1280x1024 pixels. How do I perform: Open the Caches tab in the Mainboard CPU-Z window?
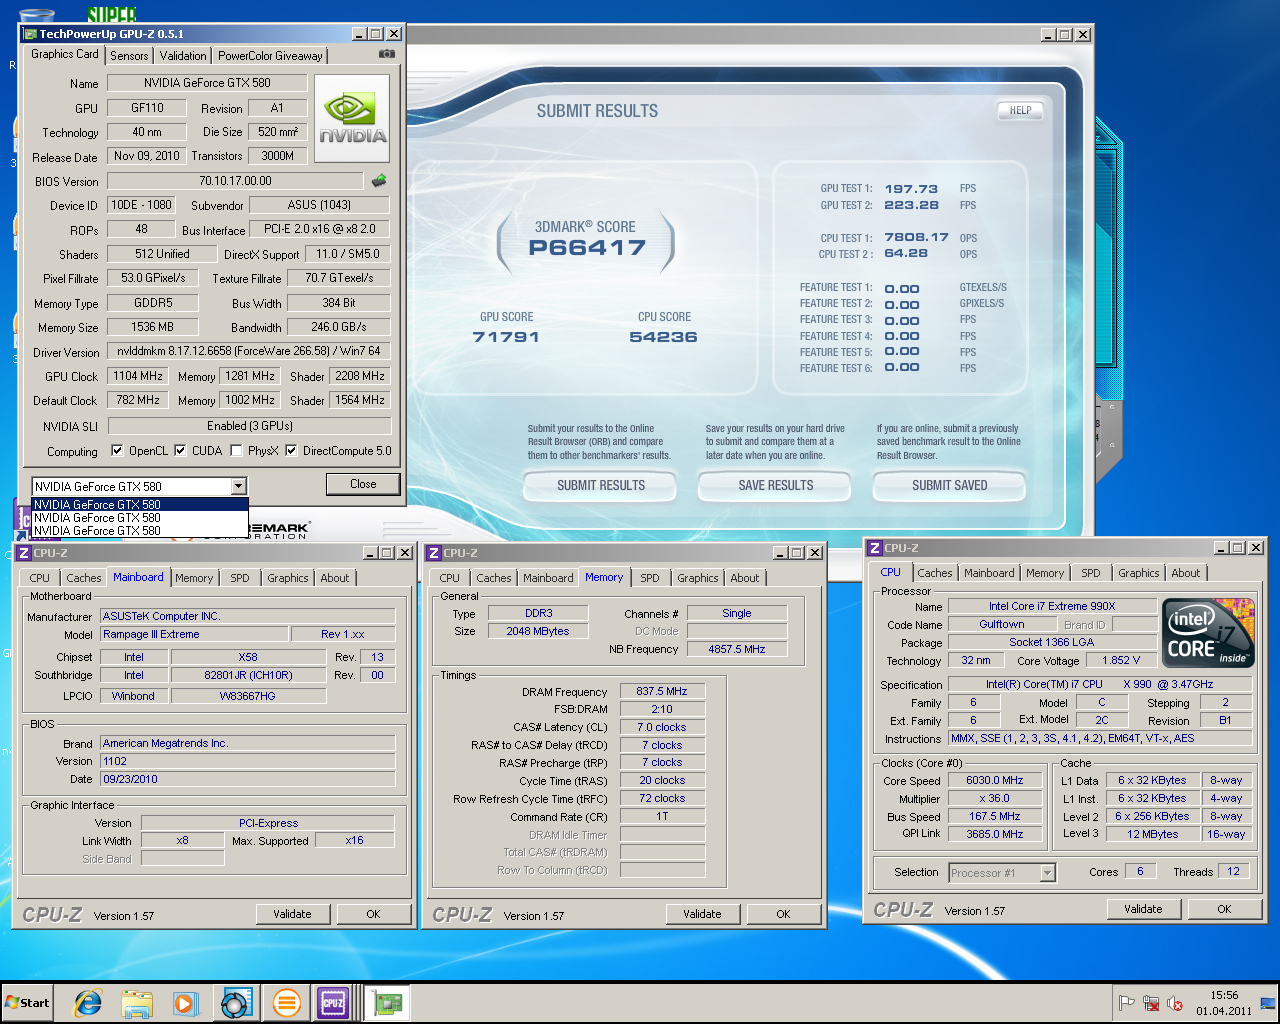point(84,578)
